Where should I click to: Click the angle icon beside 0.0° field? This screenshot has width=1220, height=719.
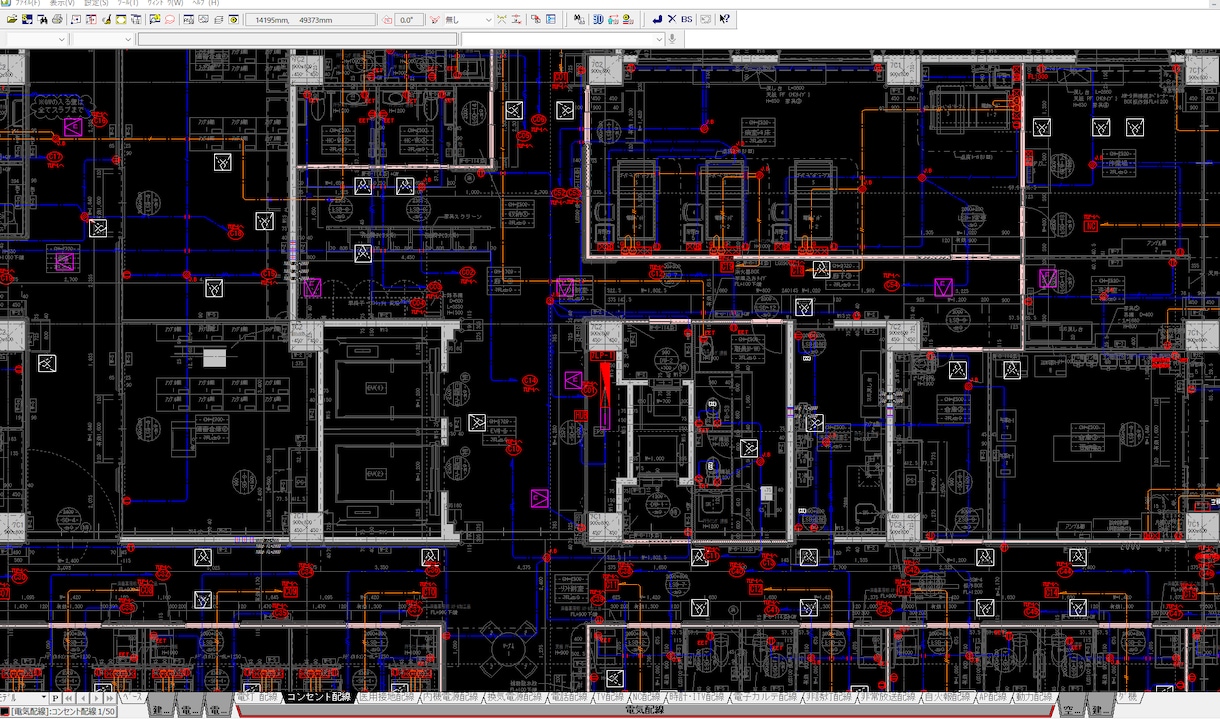[x=387, y=19]
